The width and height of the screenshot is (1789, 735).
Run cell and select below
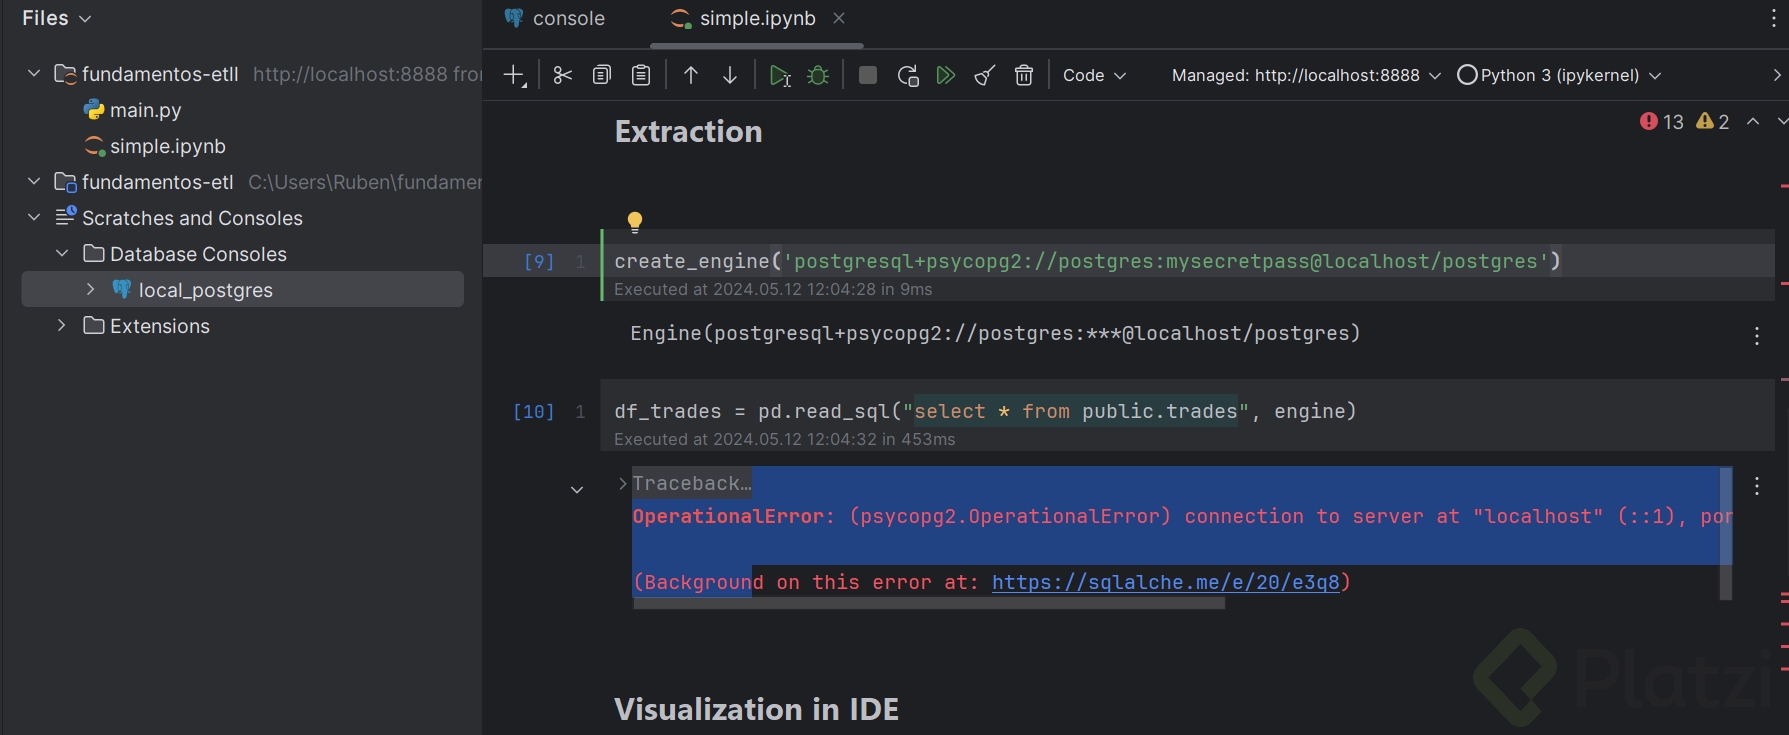point(780,76)
